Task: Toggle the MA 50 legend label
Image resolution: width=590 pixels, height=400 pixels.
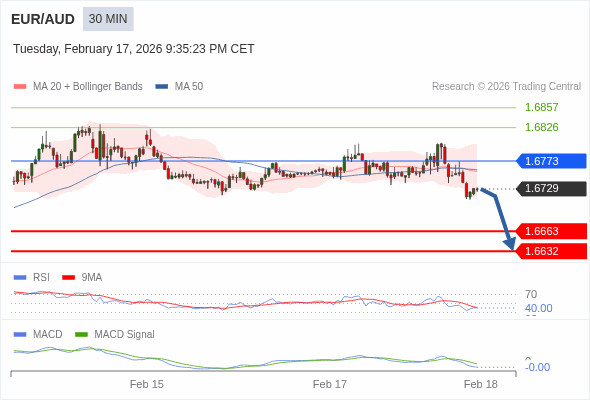Action: (189, 87)
